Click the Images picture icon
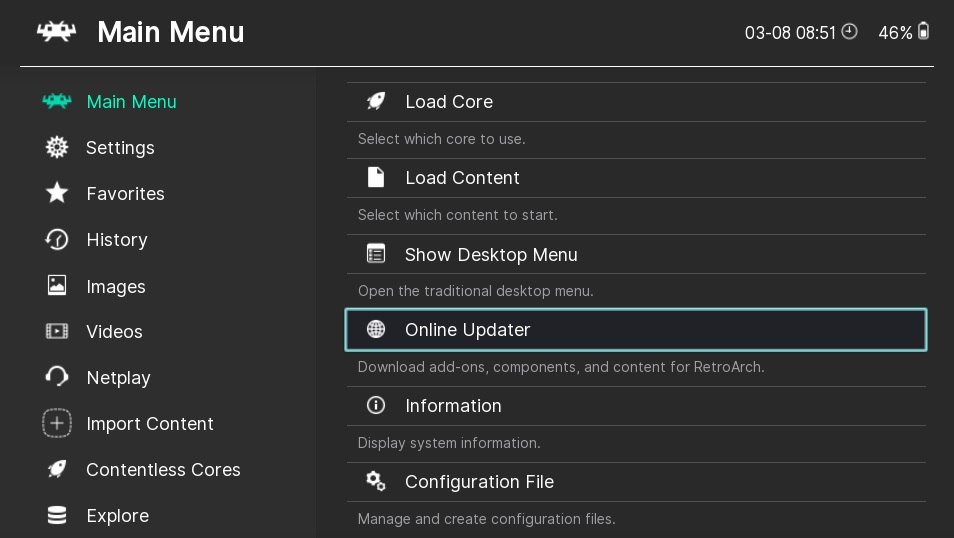The image size is (954, 538). click(57, 285)
